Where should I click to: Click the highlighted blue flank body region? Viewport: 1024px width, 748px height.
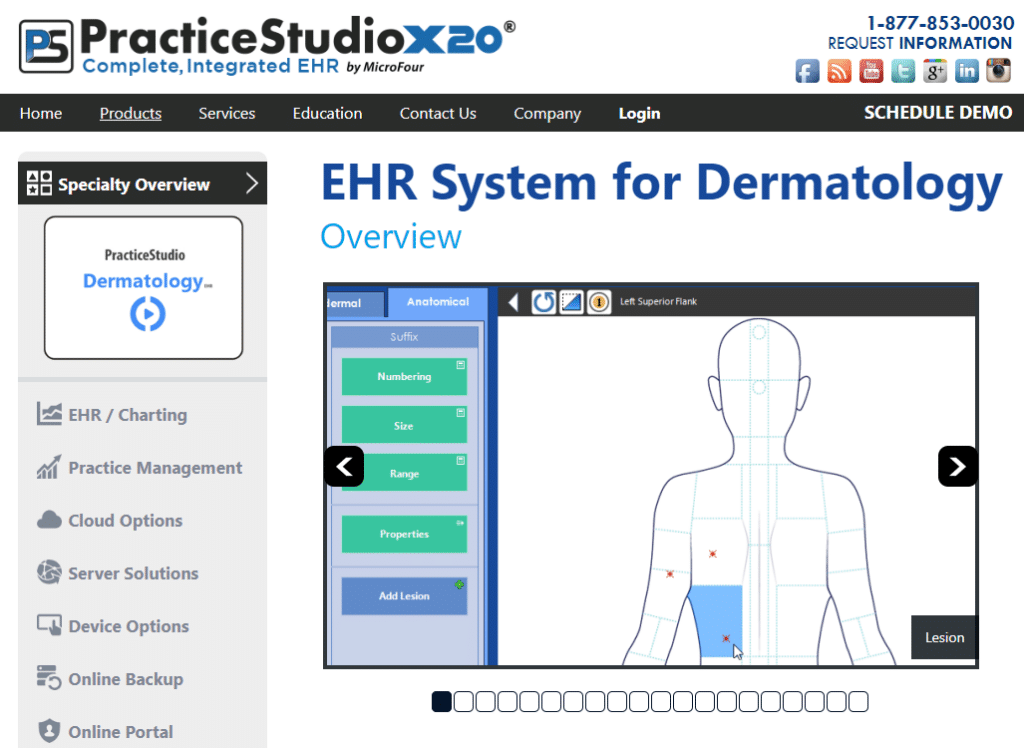coord(716,621)
